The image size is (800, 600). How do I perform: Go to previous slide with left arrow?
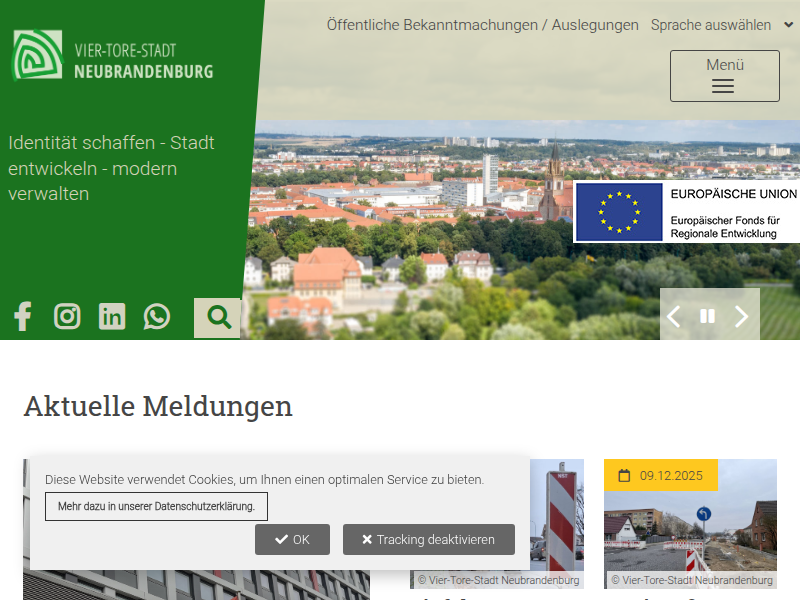[674, 315]
